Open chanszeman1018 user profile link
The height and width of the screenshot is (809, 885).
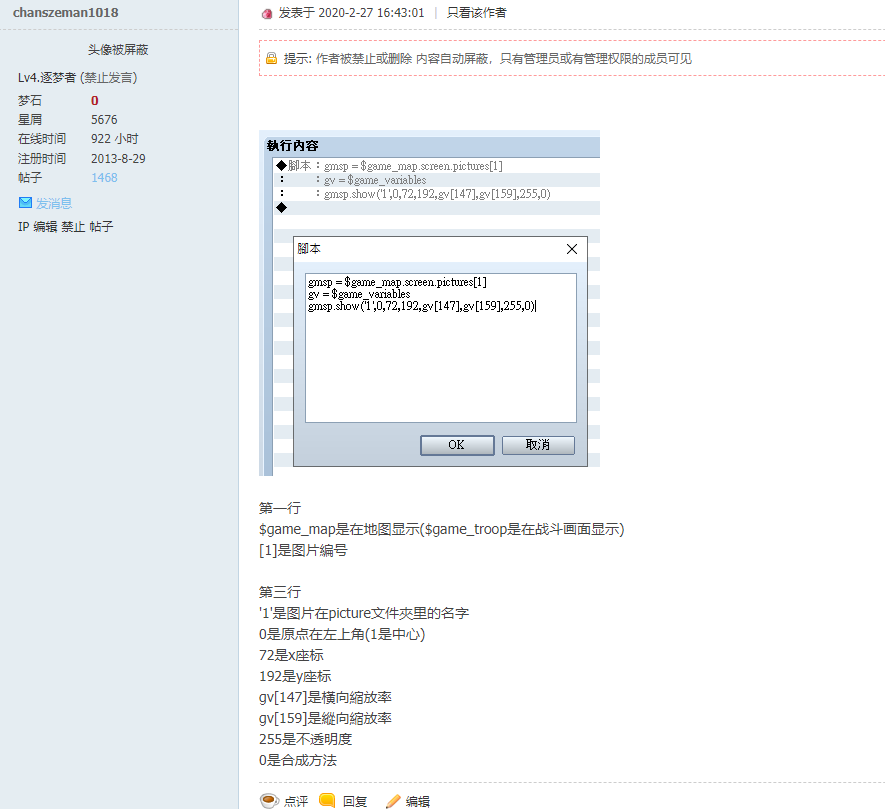click(65, 12)
